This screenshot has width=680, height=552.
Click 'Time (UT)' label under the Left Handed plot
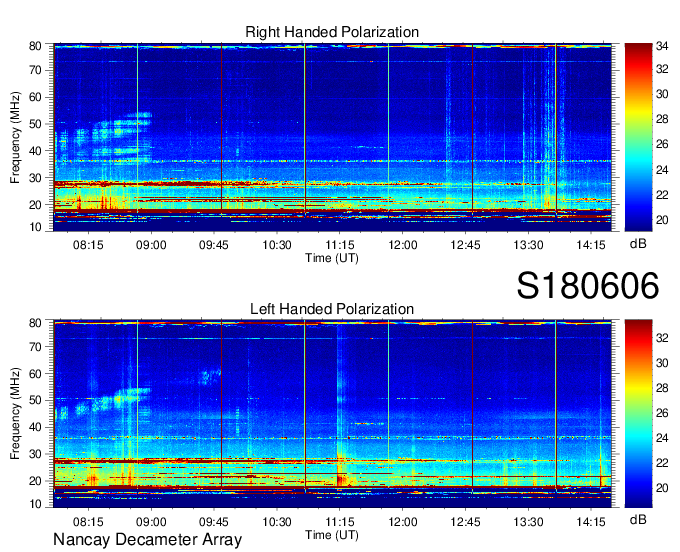tap(332, 535)
